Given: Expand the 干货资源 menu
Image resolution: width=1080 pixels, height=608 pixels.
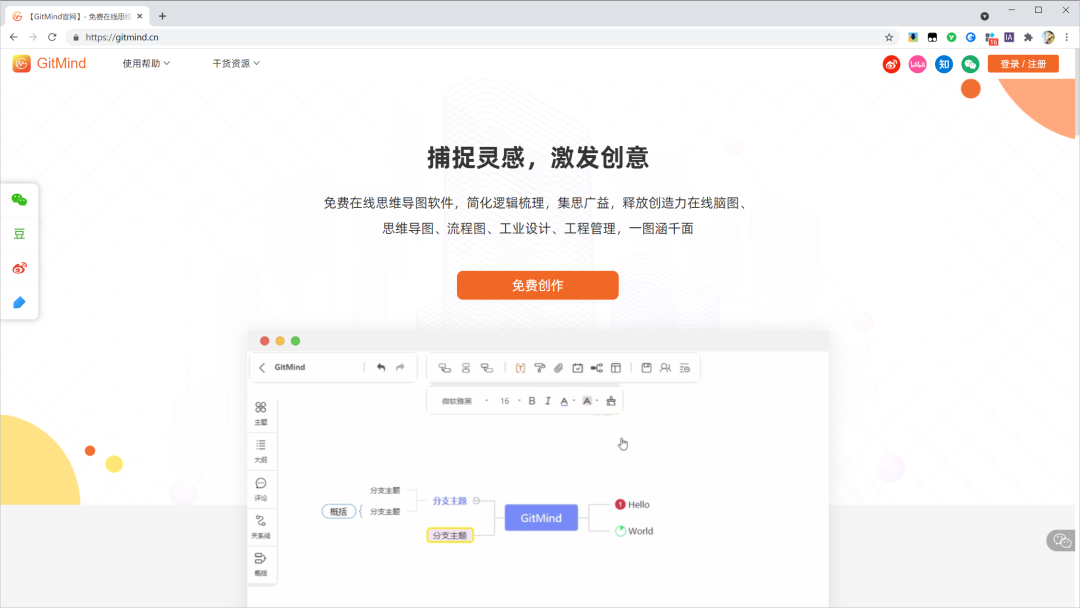Looking at the screenshot, I should [236, 63].
